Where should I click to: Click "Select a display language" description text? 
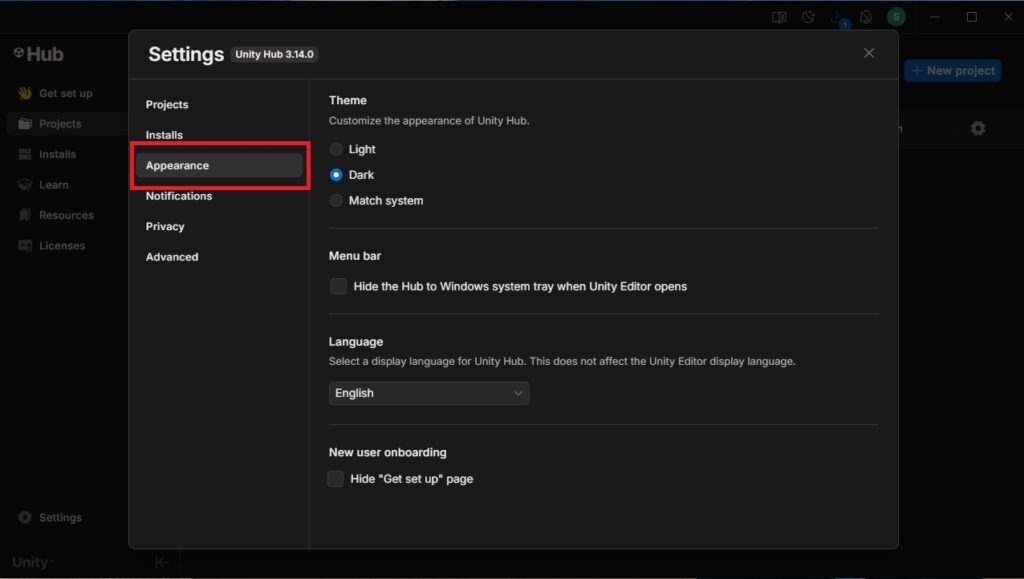(x=562, y=361)
